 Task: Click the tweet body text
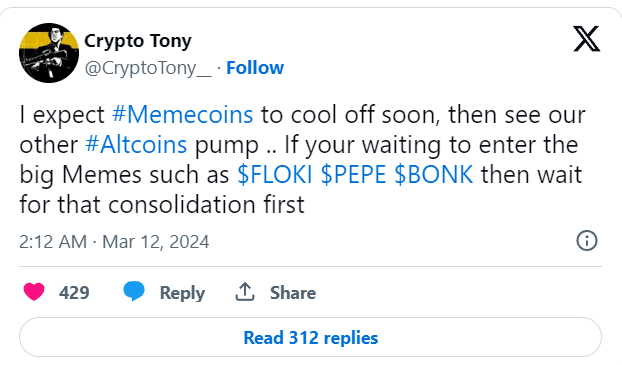click(x=302, y=159)
